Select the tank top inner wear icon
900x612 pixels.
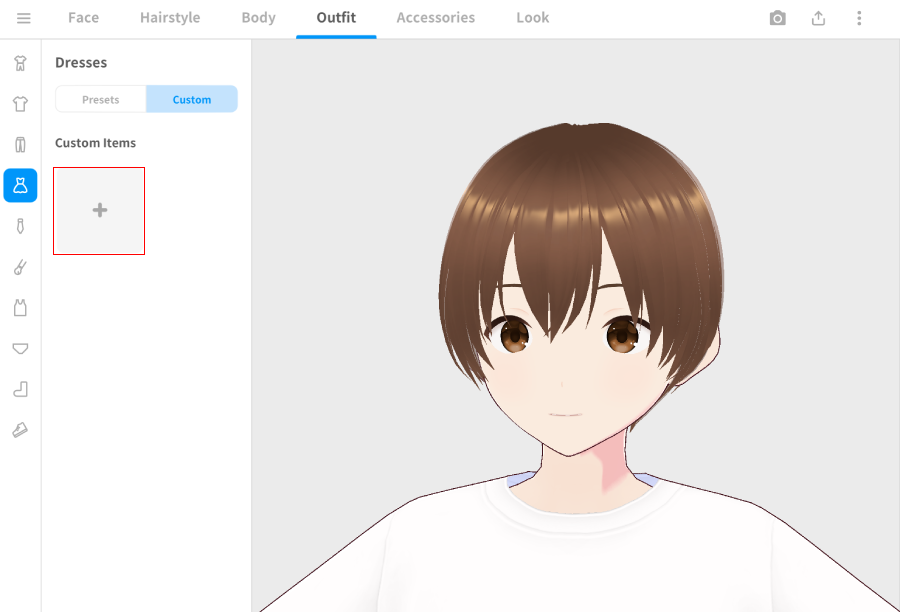20,308
